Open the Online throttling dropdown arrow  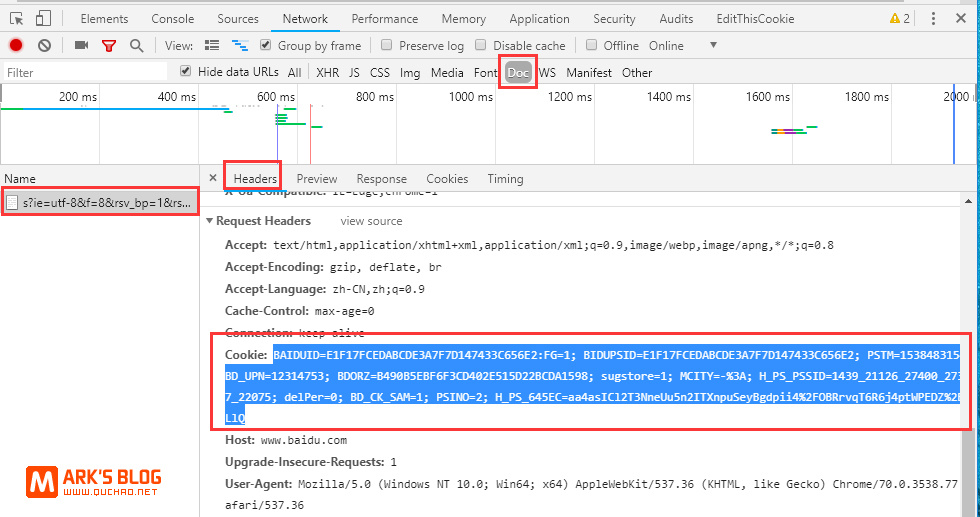[713, 45]
